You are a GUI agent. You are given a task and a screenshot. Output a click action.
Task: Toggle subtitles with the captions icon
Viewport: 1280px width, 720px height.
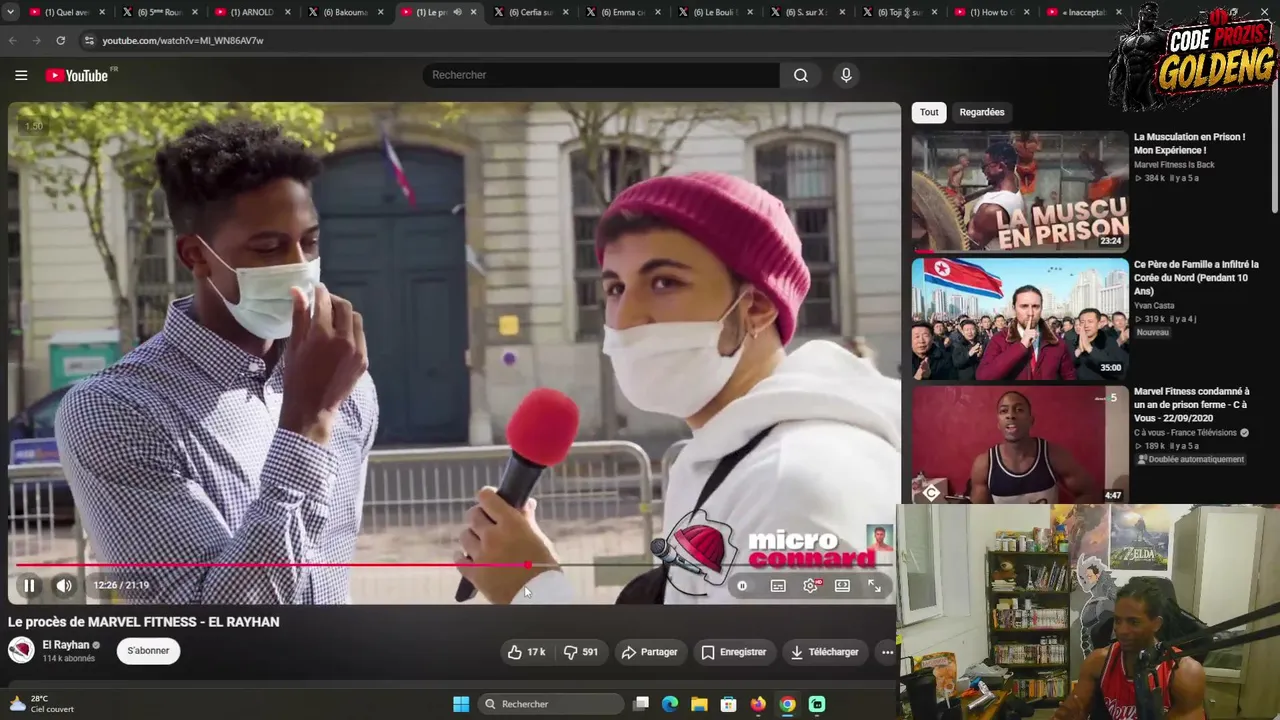pos(778,586)
